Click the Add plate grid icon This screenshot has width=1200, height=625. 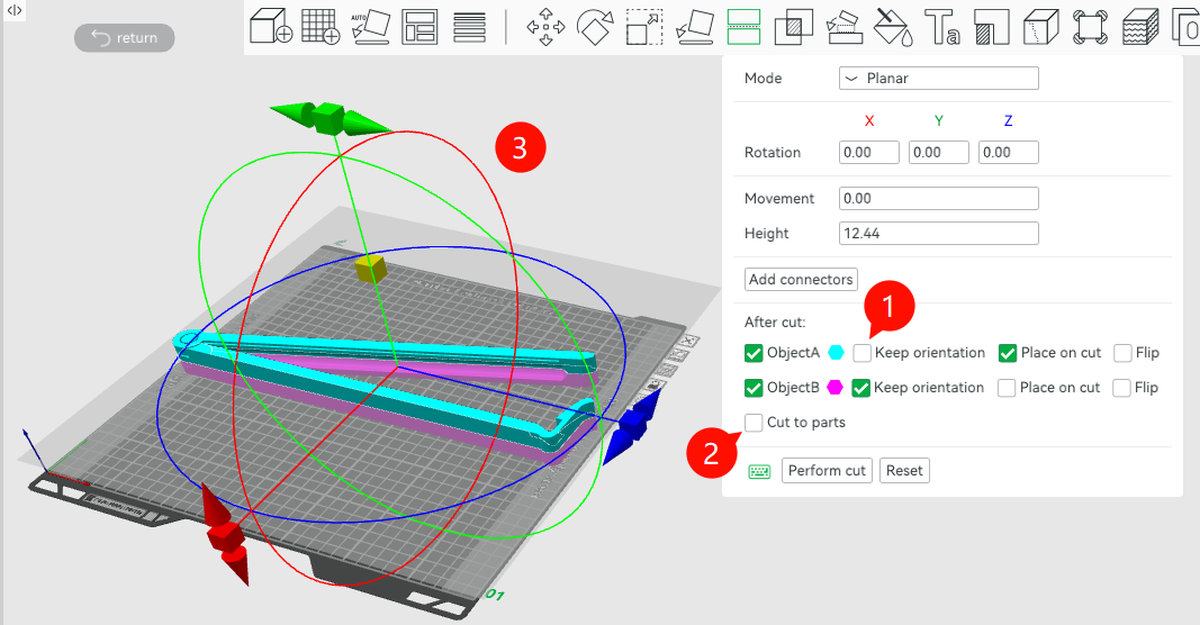(321, 25)
